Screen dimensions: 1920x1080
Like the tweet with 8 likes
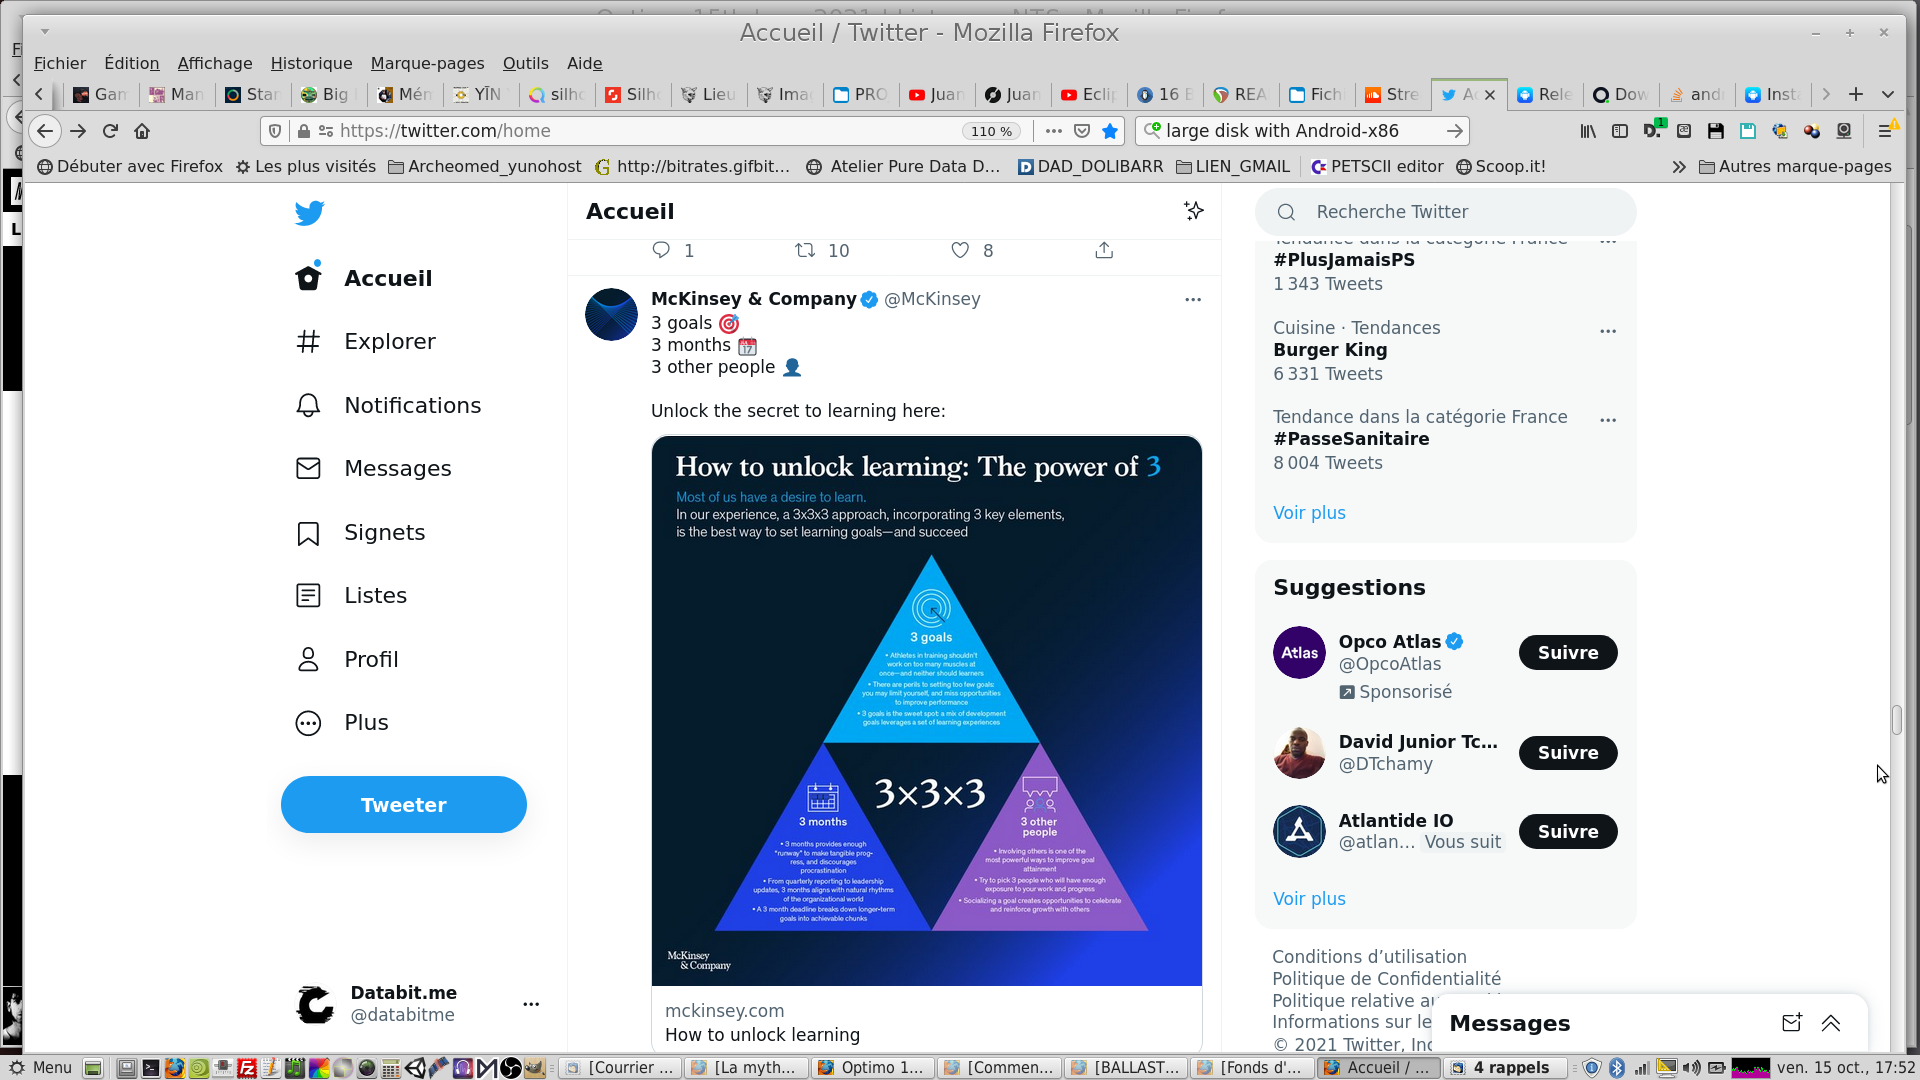[960, 250]
